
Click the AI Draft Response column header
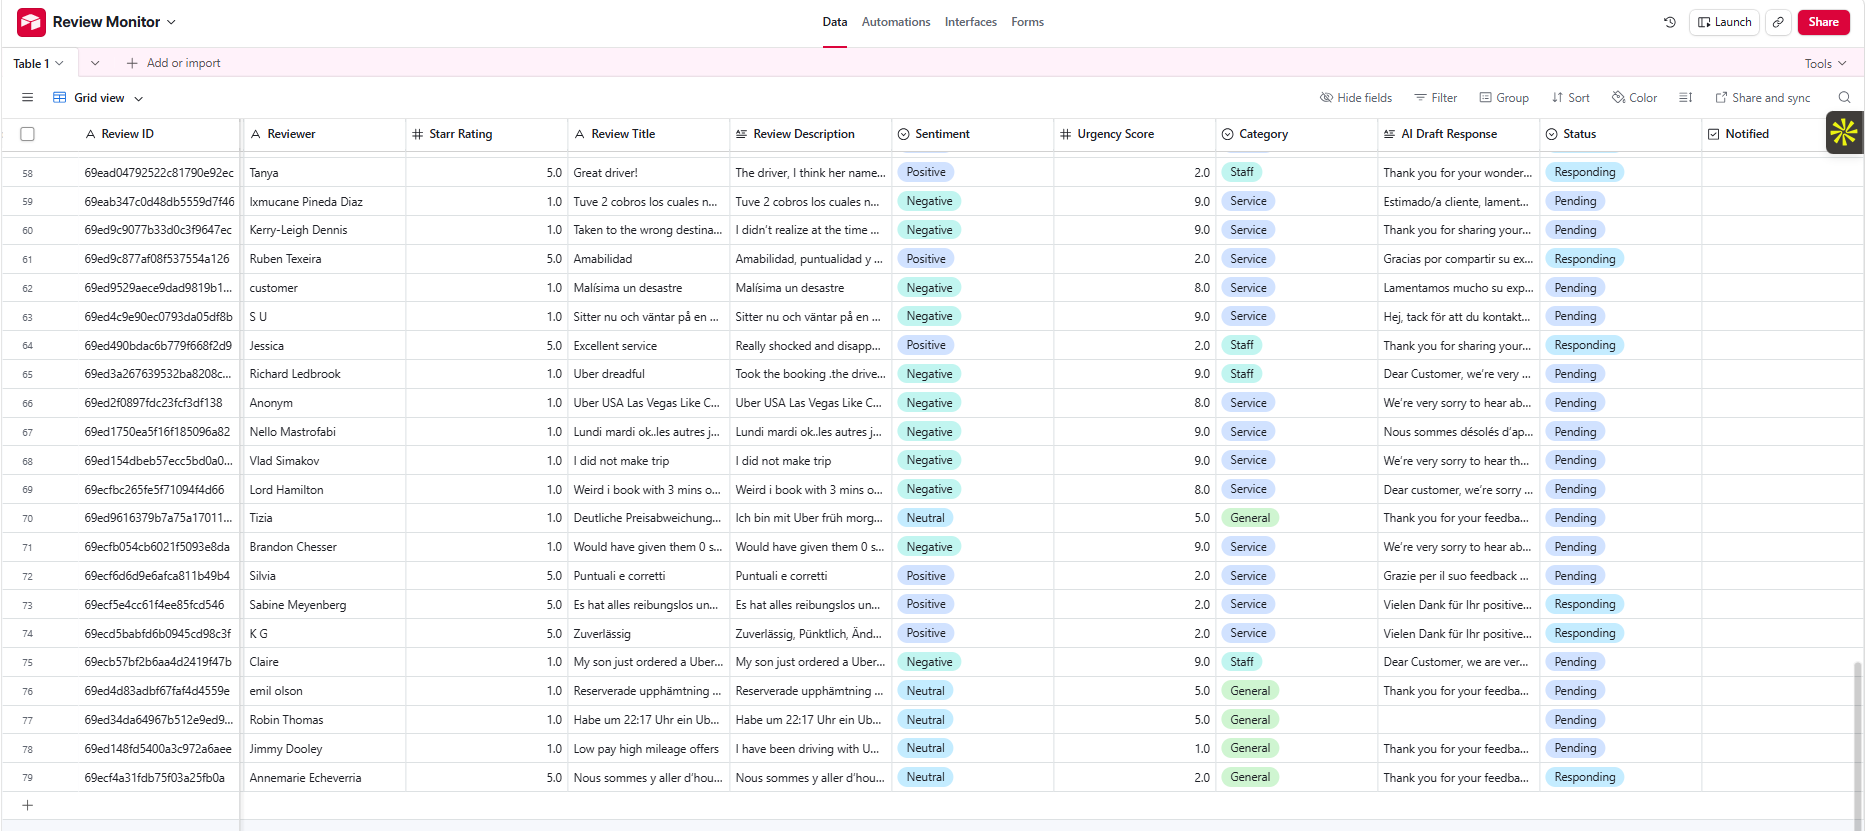1459,134
